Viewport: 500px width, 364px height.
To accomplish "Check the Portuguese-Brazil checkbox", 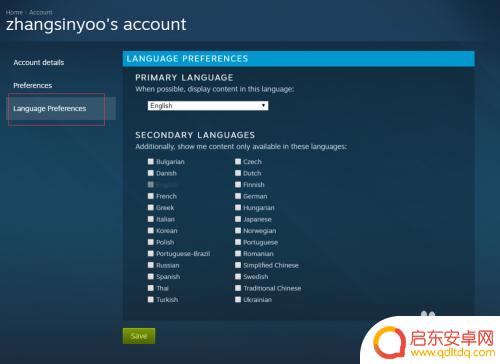I will (151, 253).
